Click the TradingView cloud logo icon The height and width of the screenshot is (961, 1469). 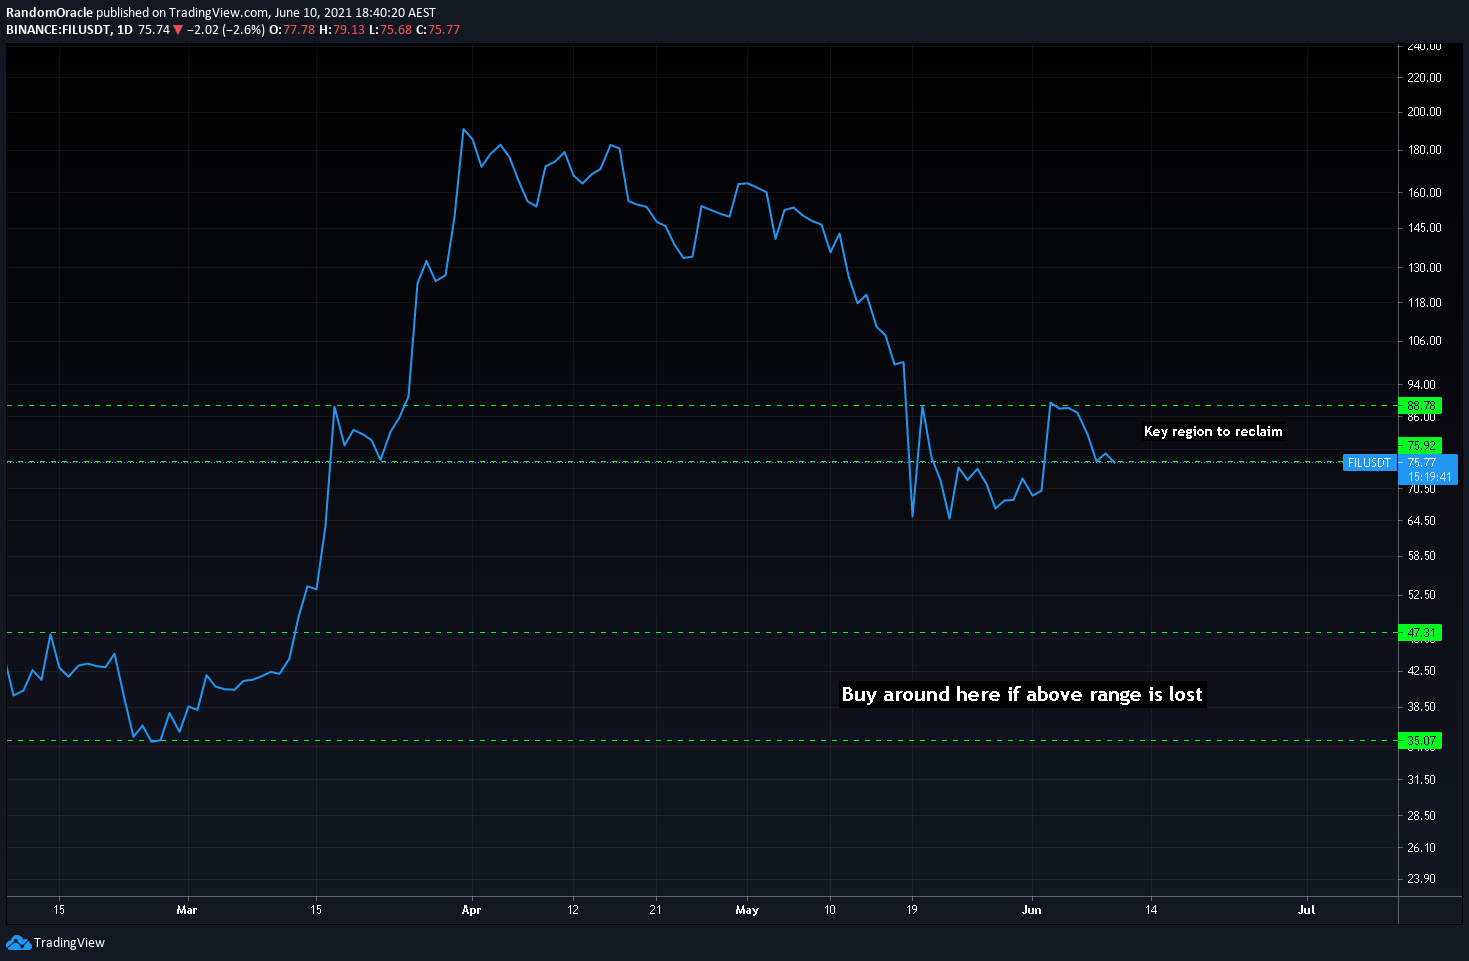18,942
